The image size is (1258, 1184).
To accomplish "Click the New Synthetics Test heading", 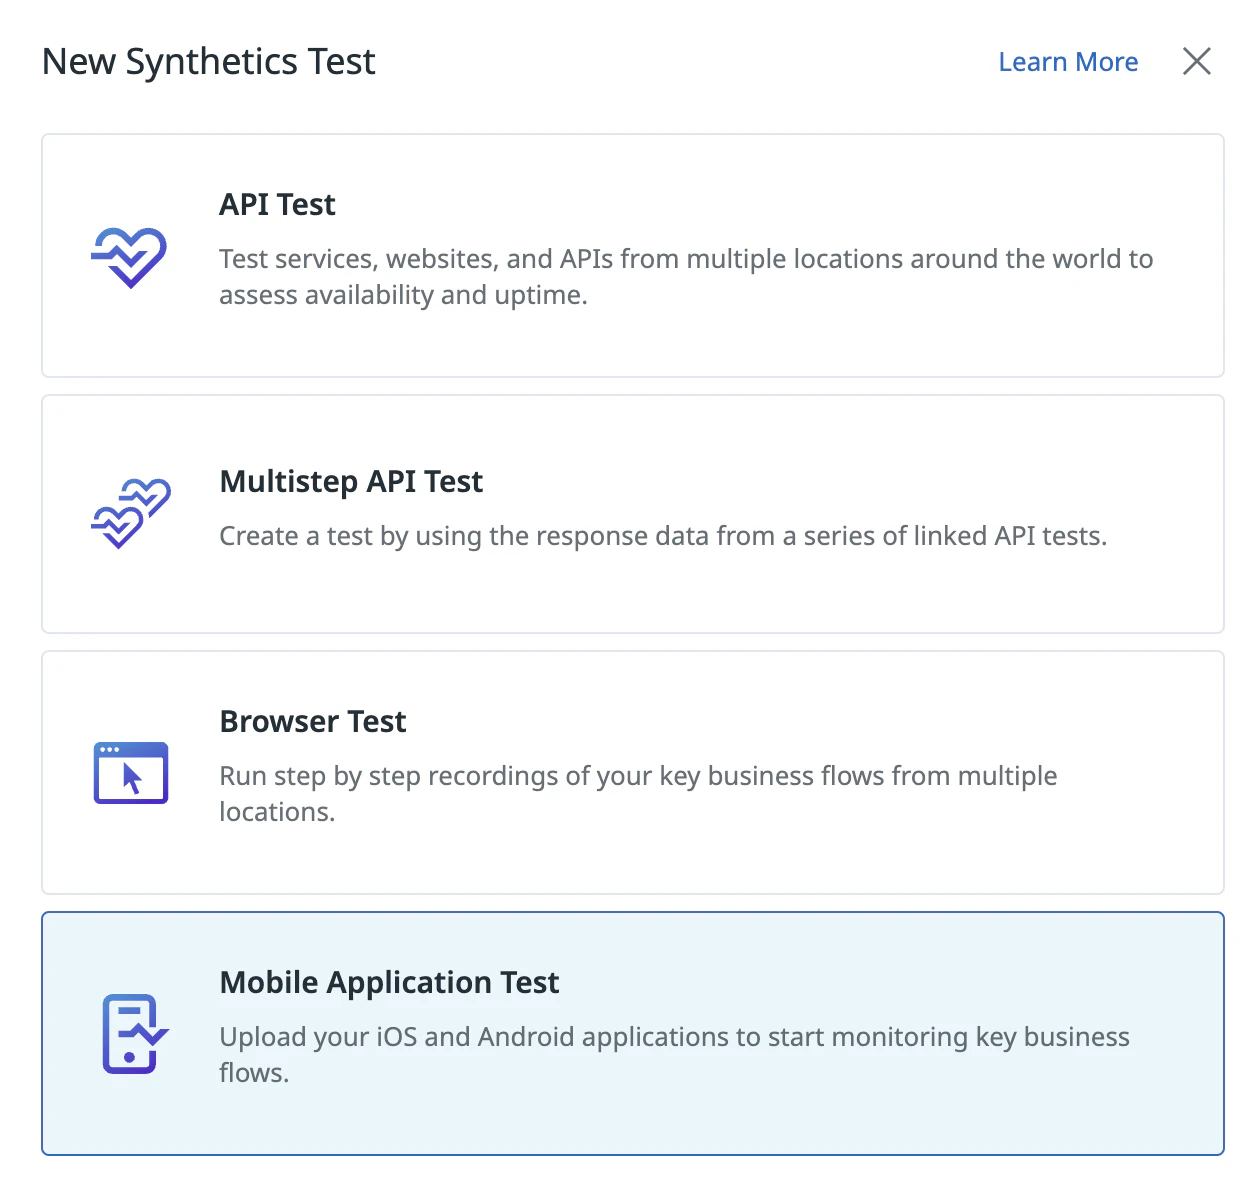I will [x=208, y=61].
